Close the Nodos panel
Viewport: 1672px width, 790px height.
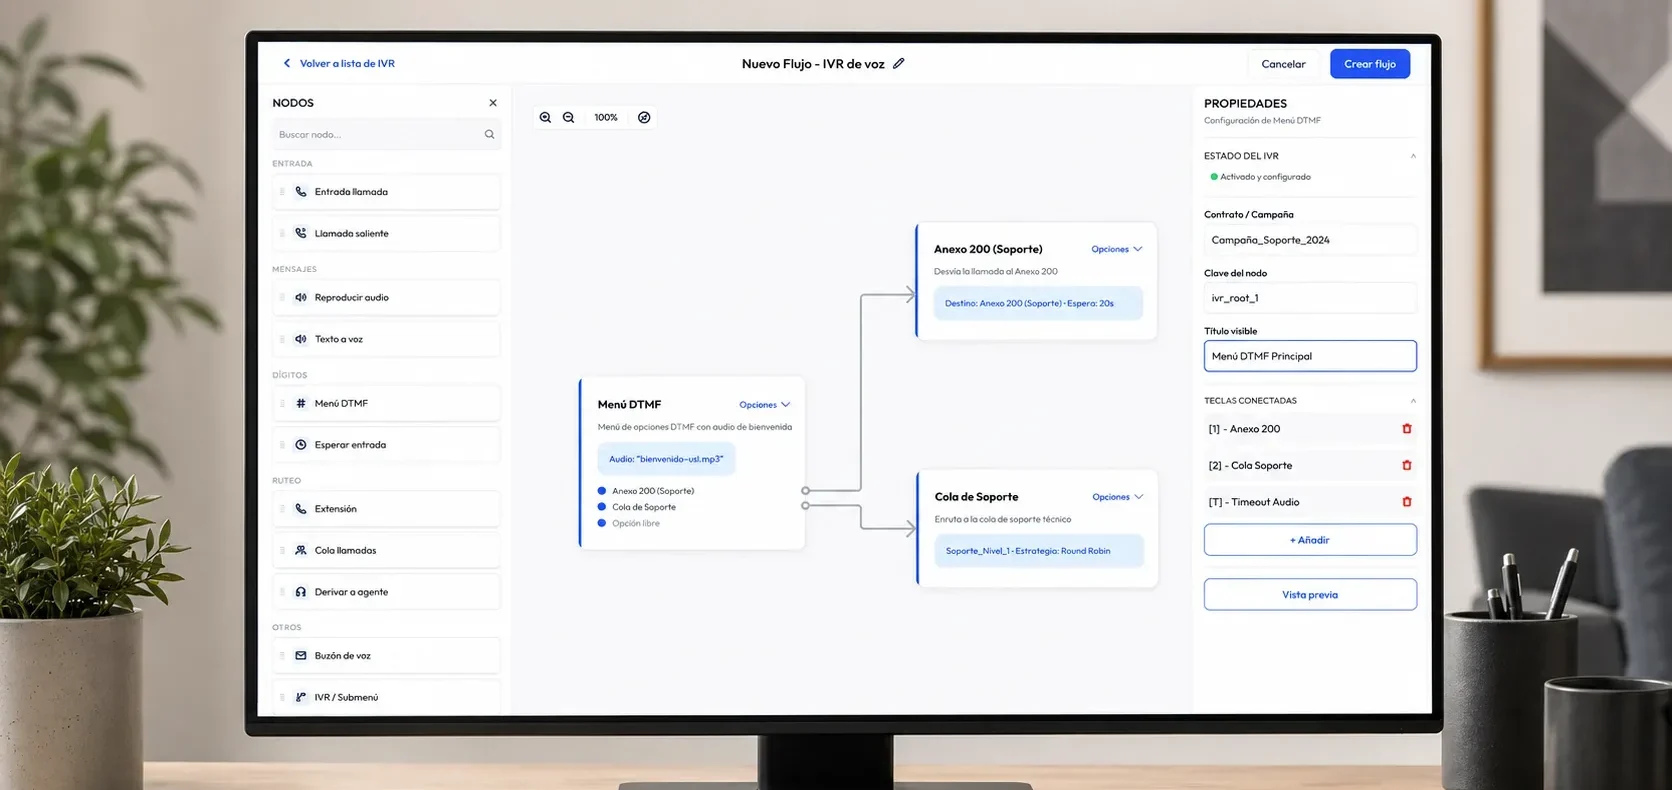point(493,103)
